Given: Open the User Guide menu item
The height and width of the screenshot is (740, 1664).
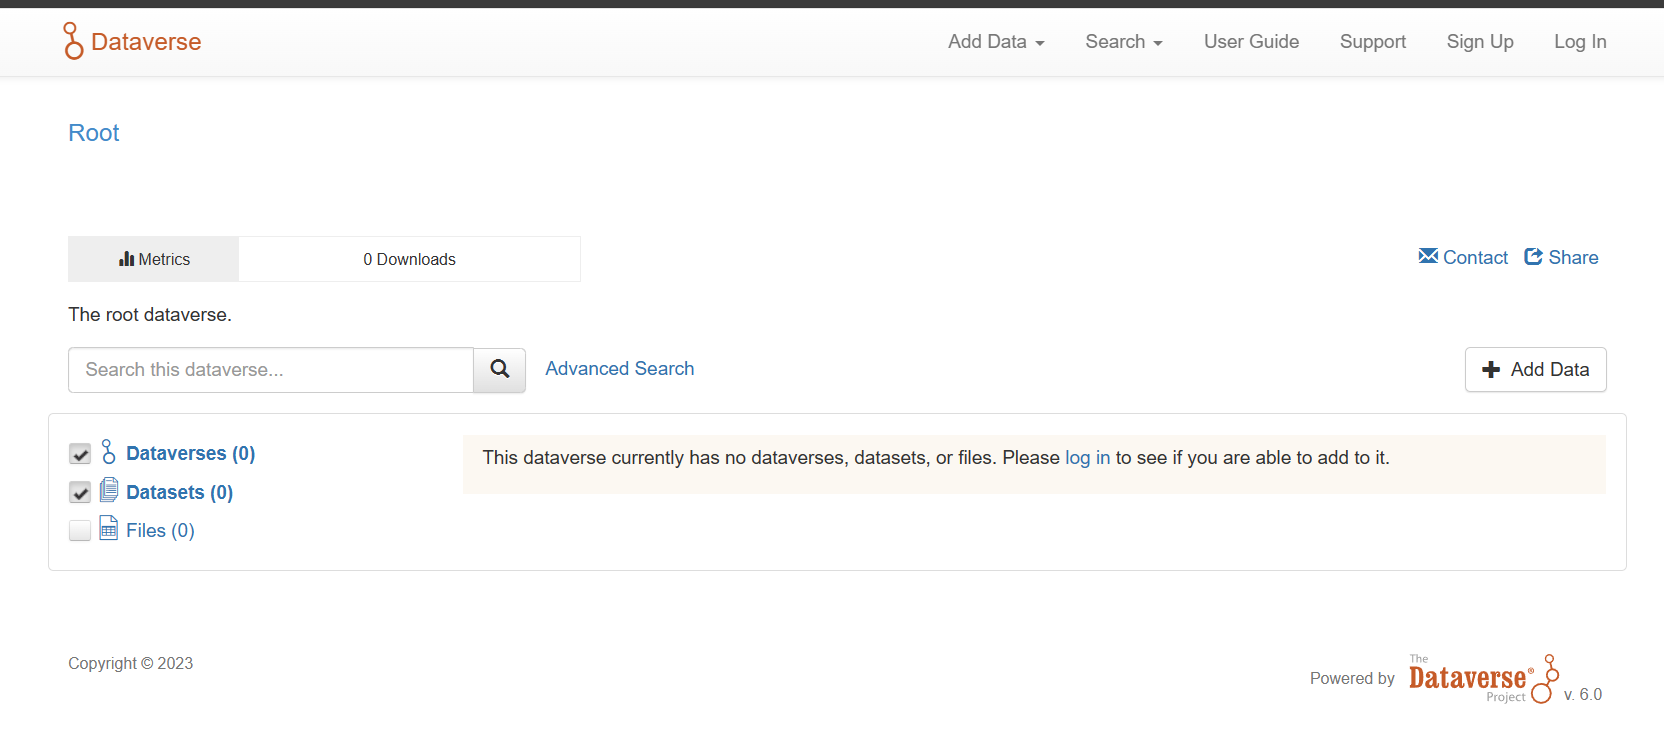Looking at the screenshot, I should pos(1251,42).
